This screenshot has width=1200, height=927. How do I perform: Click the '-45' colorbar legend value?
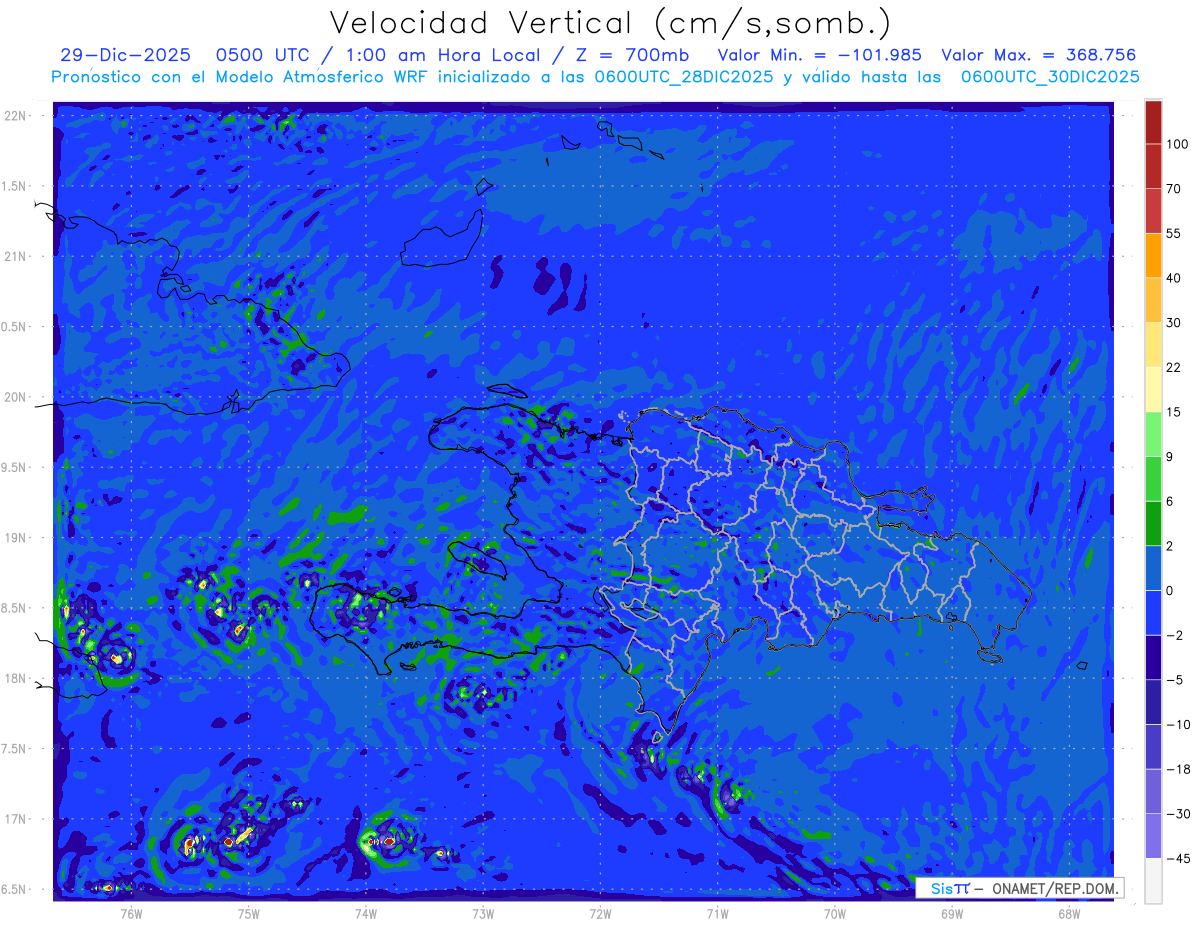pos(1177,858)
